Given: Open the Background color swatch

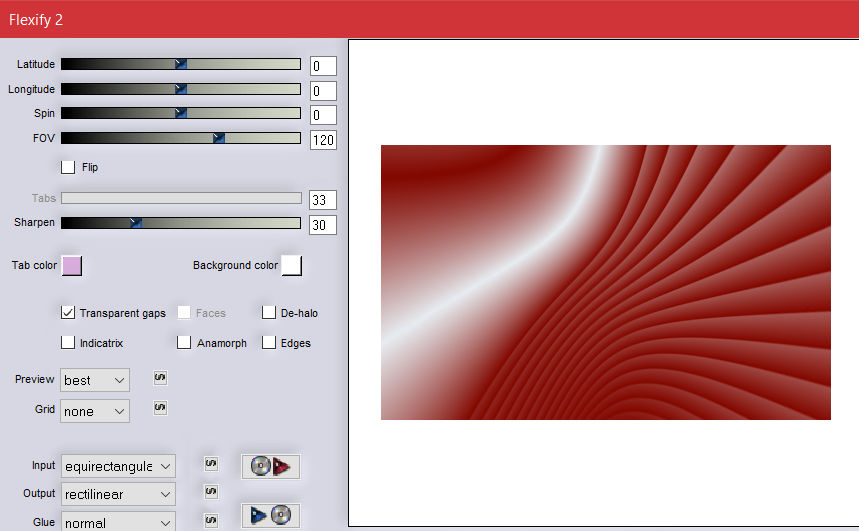Looking at the screenshot, I should tap(291, 266).
